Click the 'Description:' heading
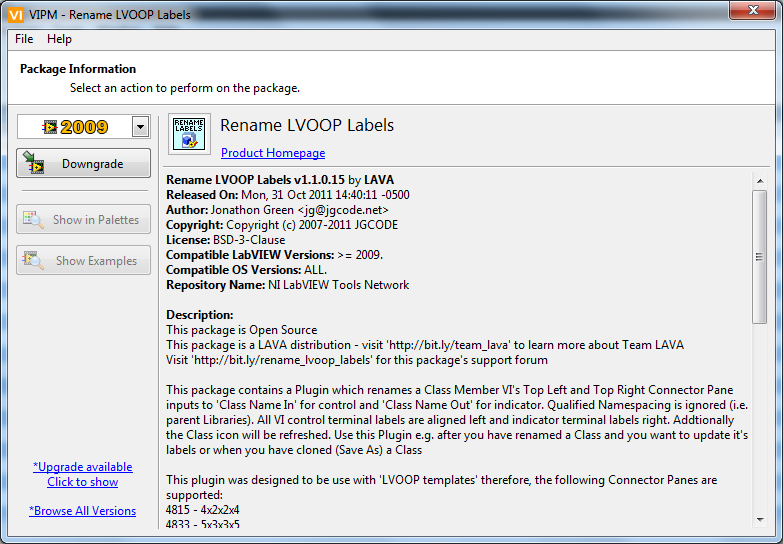This screenshot has height=544, width=783. pos(200,315)
